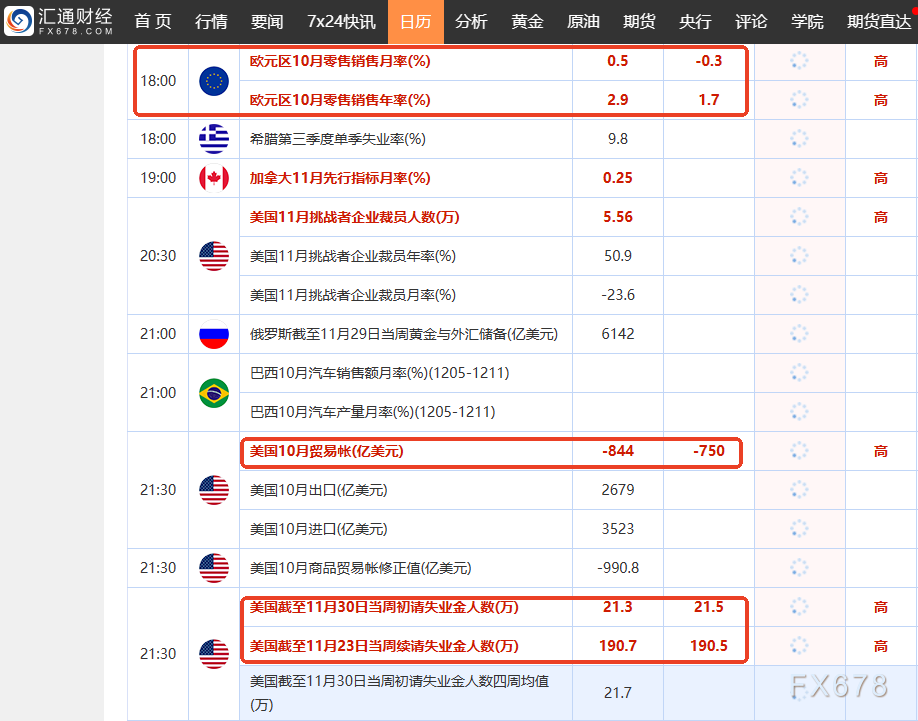Screen dimensions: 918x721
Task: Click the Russia flag icon
Action: [213, 334]
